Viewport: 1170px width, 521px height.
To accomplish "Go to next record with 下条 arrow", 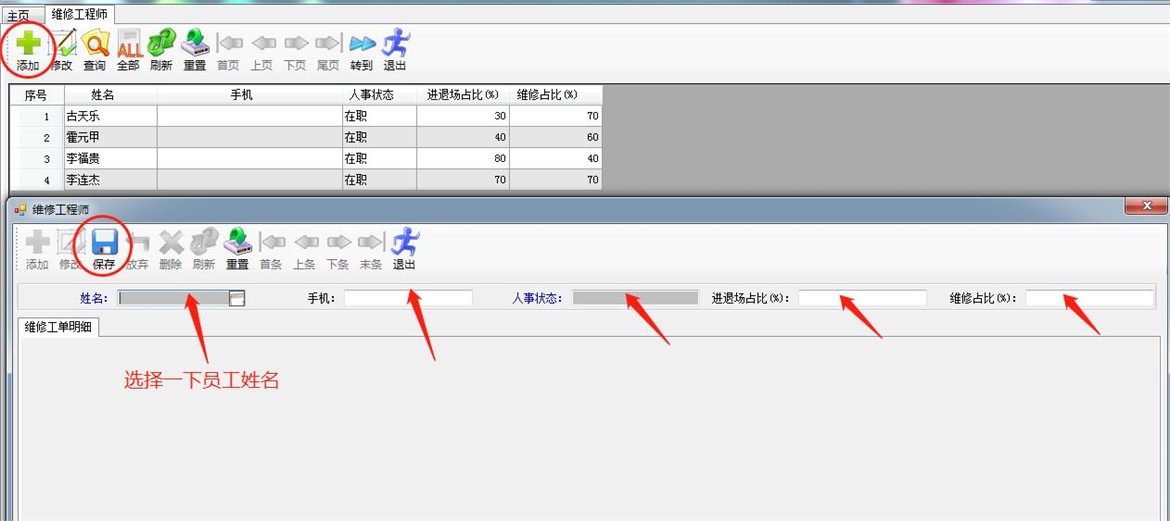I will [338, 242].
